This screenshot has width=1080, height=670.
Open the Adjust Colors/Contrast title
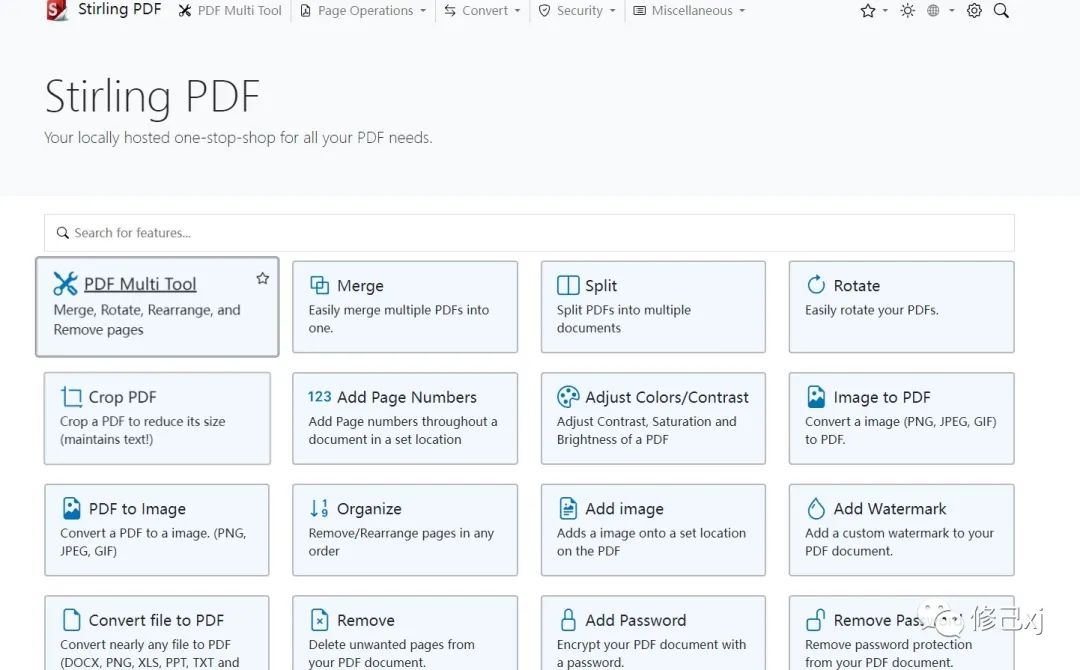point(667,397)
